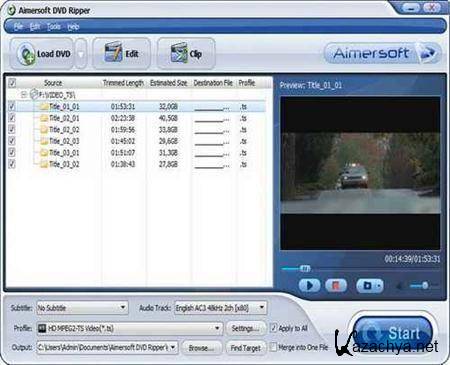Click the 01:53:31 trimmed length cell
450x365 pixels.
pyautogui.click(x=123, y=107)
